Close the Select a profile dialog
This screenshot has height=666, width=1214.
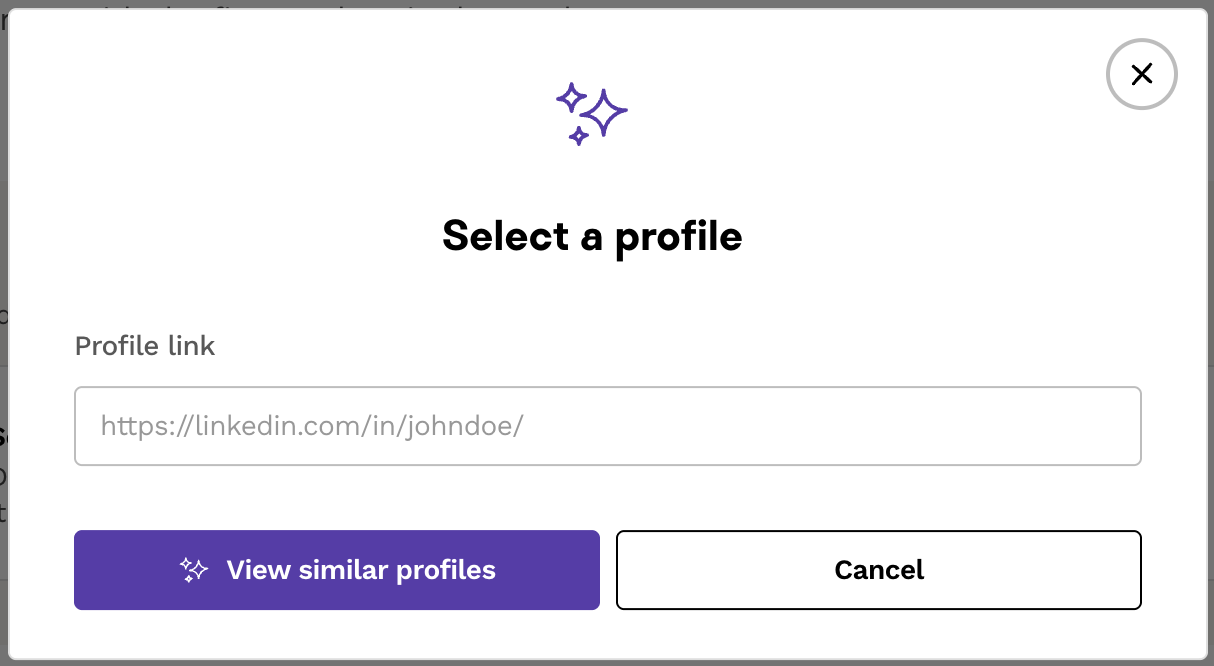(1141, 73)
